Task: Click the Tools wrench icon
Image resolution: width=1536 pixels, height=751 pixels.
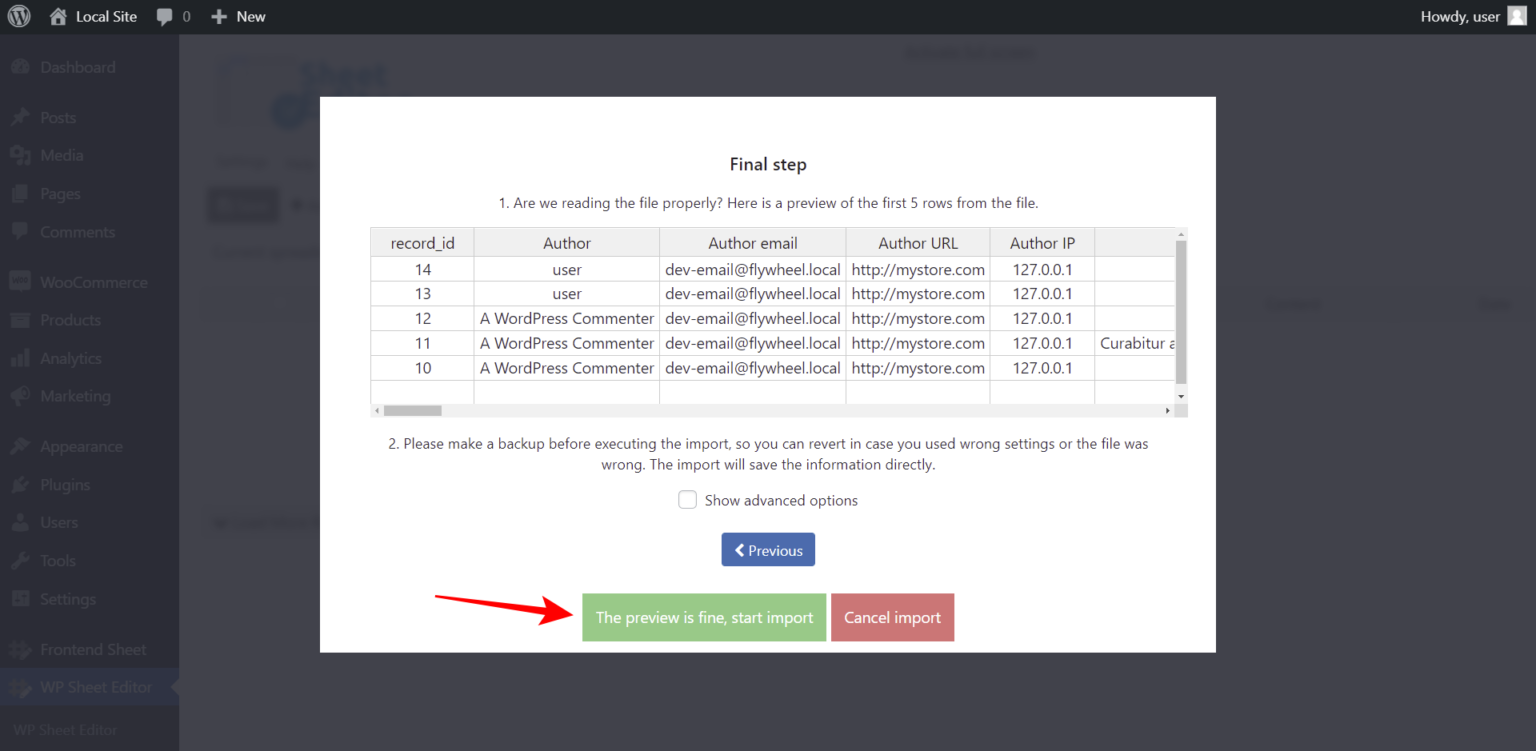Action: pos(20,560)
